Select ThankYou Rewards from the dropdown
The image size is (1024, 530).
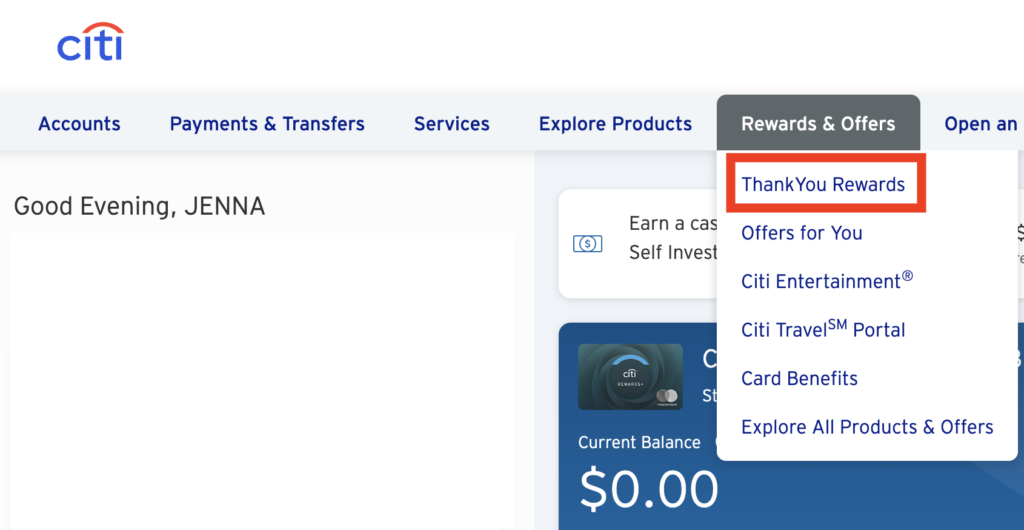coord(823,184)
